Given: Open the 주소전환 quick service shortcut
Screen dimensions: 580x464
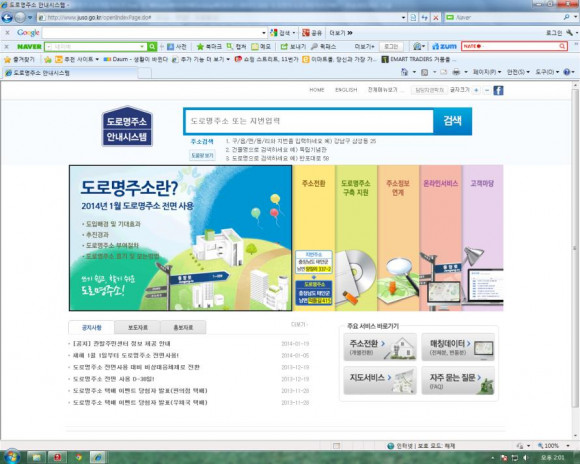Looking at the screenshot, I should click(380, 347).
